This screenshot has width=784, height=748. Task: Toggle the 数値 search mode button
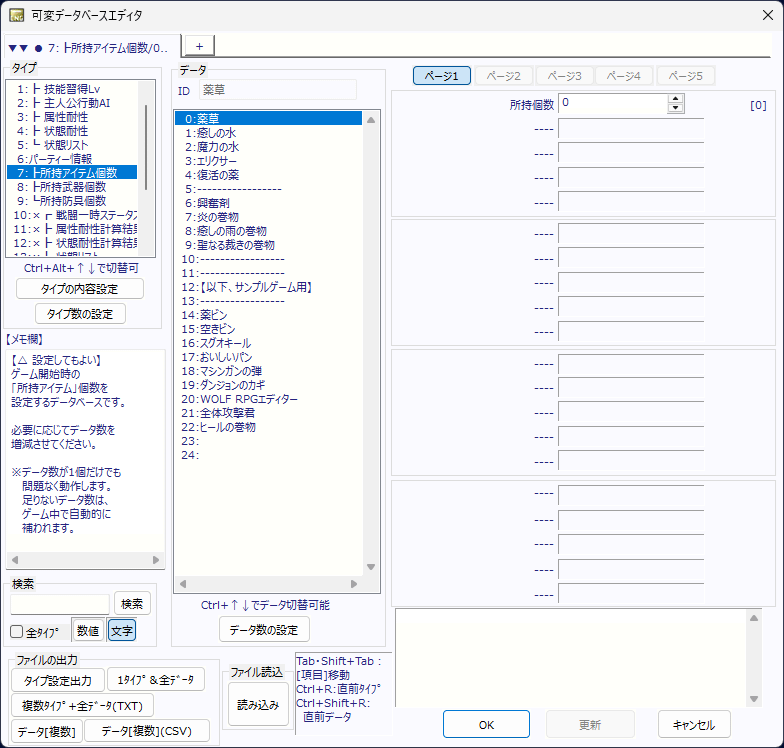(87, 631)
